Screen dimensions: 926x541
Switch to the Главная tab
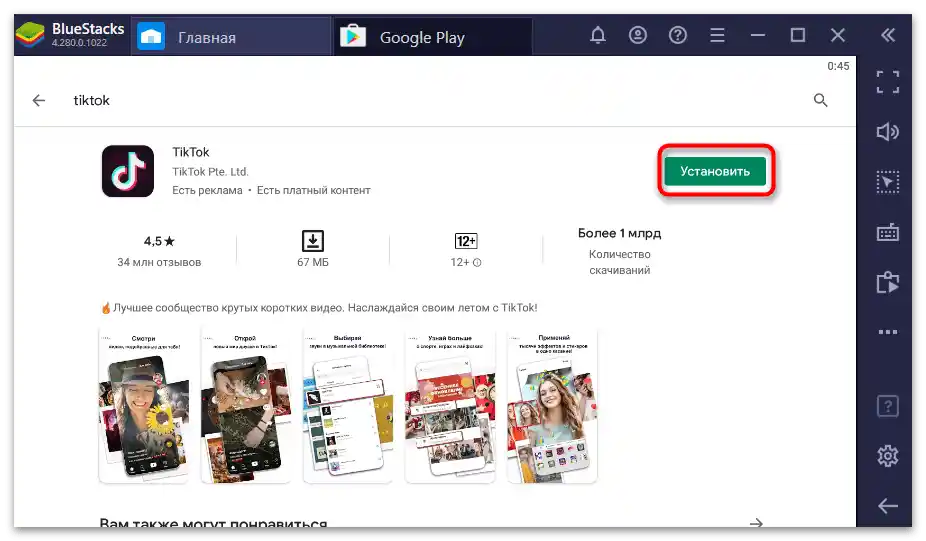click(x=230, y=37)
